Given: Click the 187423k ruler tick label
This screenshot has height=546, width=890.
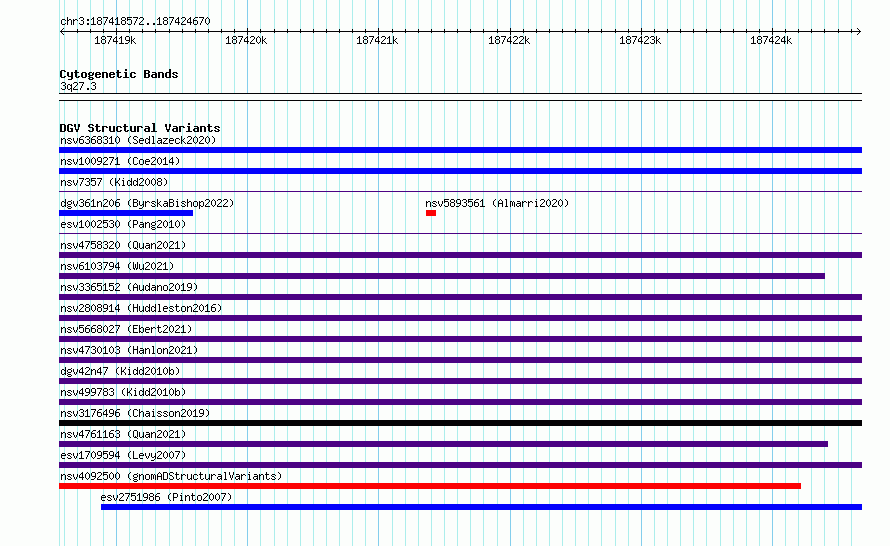Looking at the screenshot, I should point(640,40).
